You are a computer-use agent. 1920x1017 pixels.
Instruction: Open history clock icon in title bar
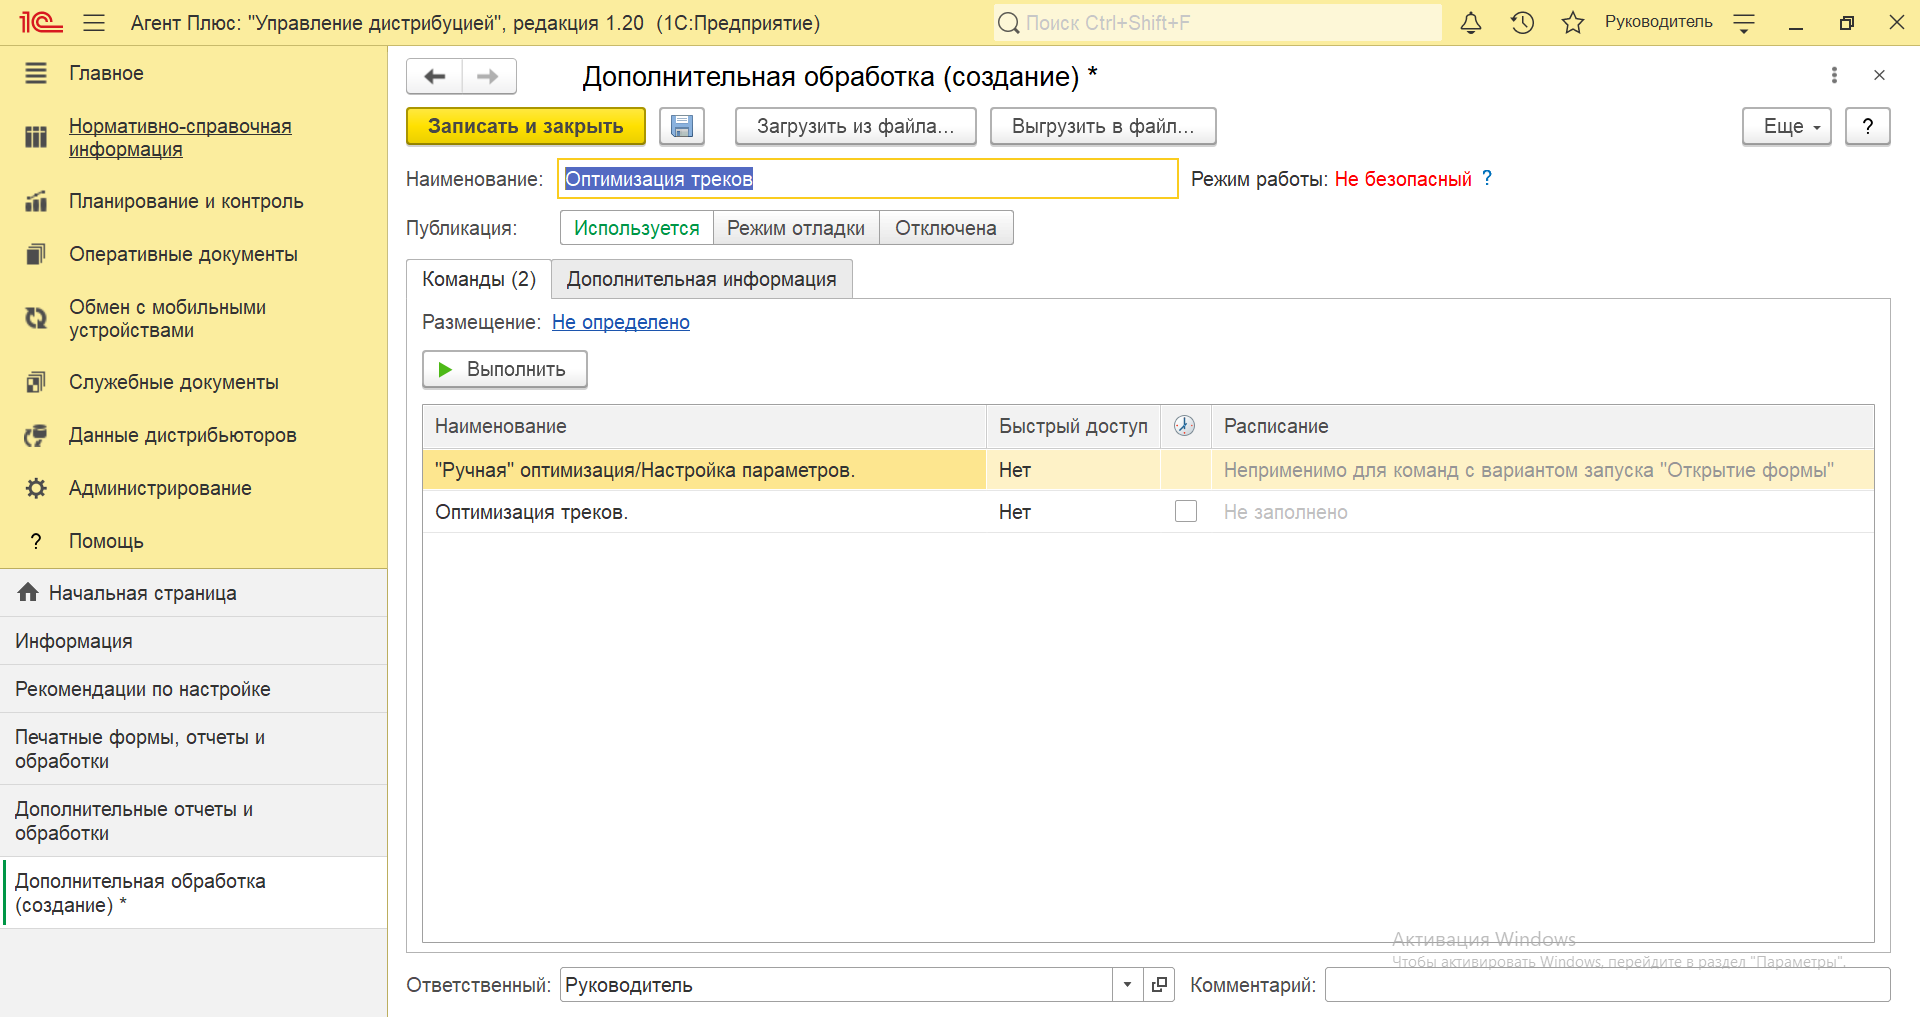pos(1522,23)
